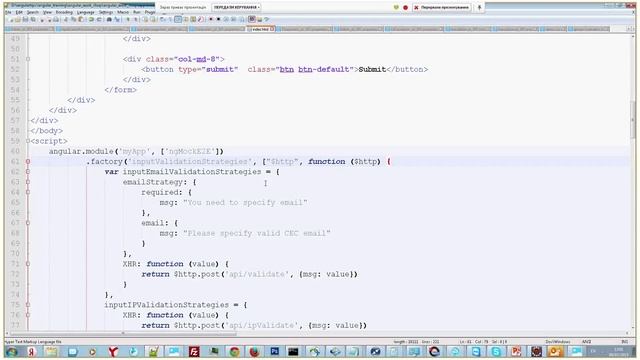Open the Search menu
Viewport: 640px width, 360px height.
click(x=33, y=12)
